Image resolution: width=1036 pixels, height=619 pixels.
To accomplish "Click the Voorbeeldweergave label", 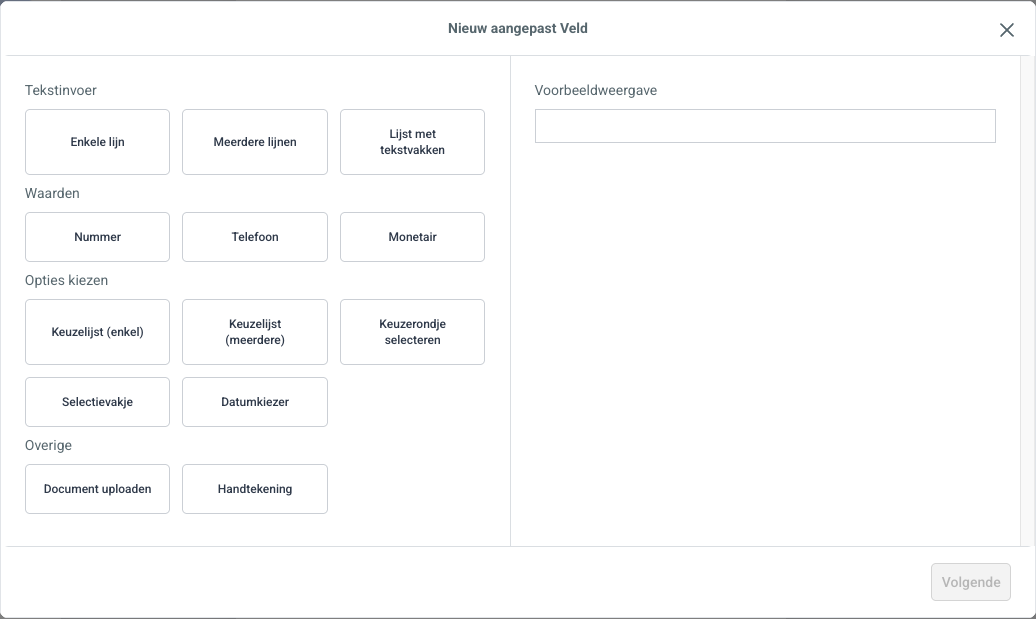I will coord(596,90).
